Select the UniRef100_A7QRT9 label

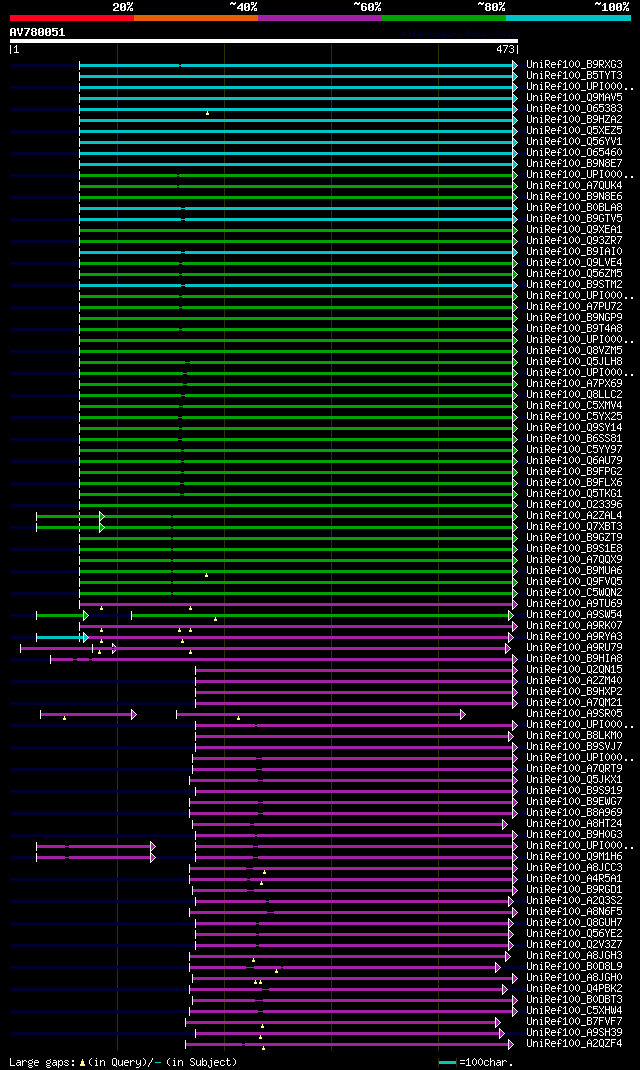tap(574, 769)
